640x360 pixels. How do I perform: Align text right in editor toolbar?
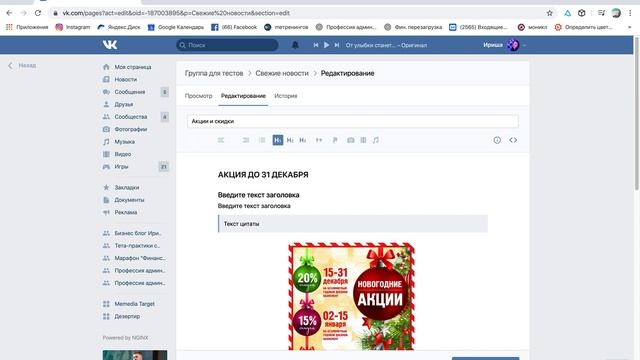[x=246, y=140]
